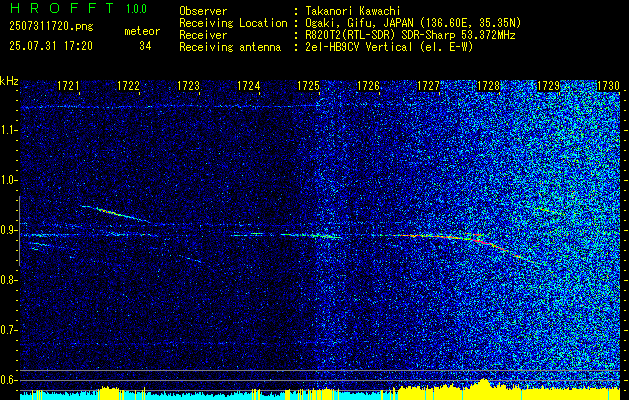This screenshot has width=629, height=400.
Task: Click the meteor count value 34
Action: point(145,46)
